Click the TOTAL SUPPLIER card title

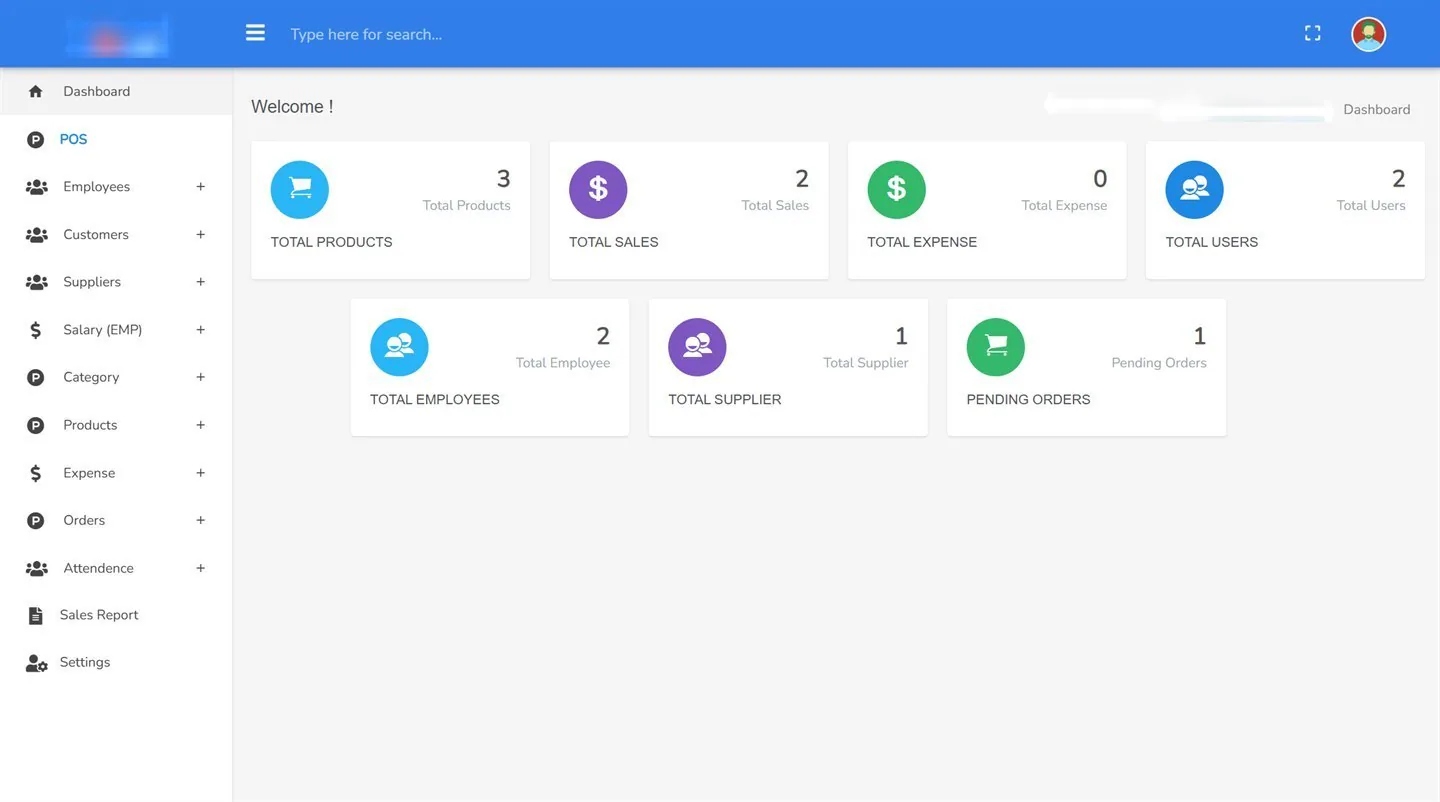tap(725, 399)
